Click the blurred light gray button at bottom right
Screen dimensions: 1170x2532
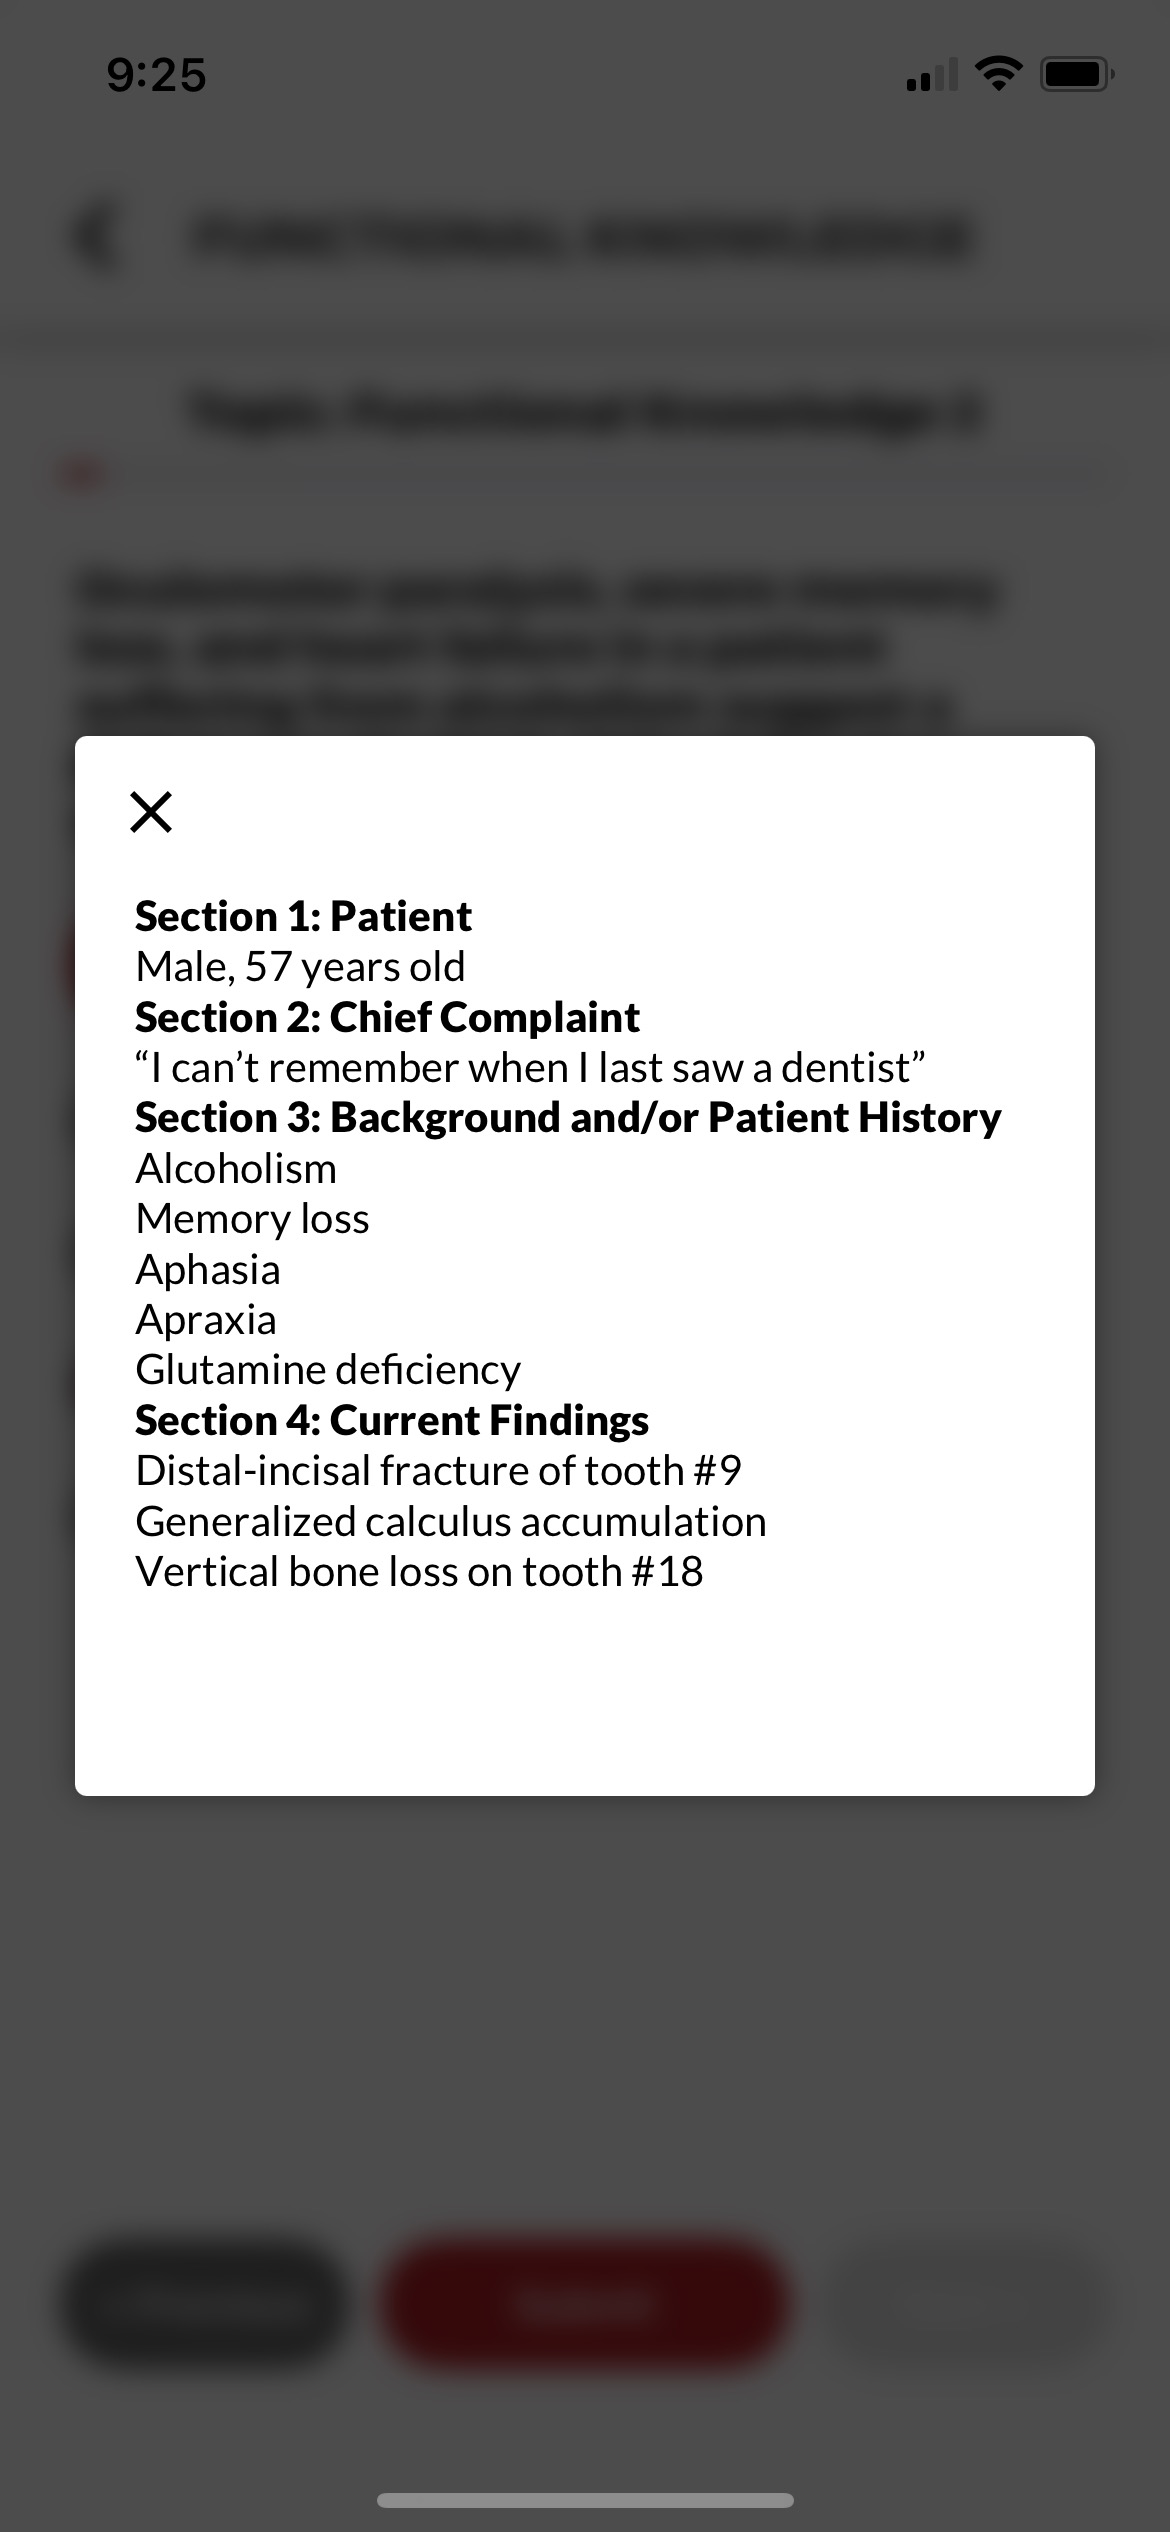point(966,2303)
